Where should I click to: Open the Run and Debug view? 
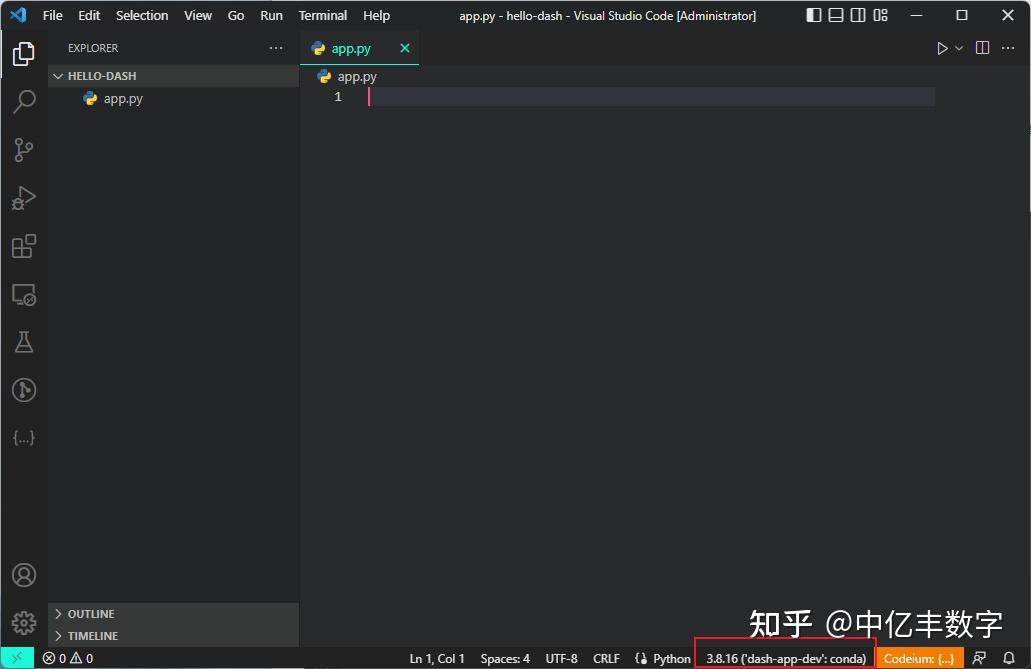pos(24,197)
